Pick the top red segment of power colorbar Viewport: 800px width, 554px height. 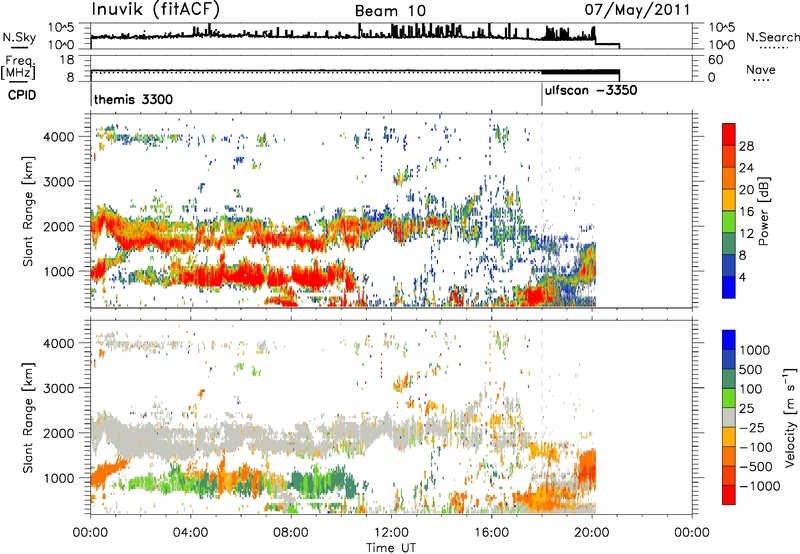(729, 135)
